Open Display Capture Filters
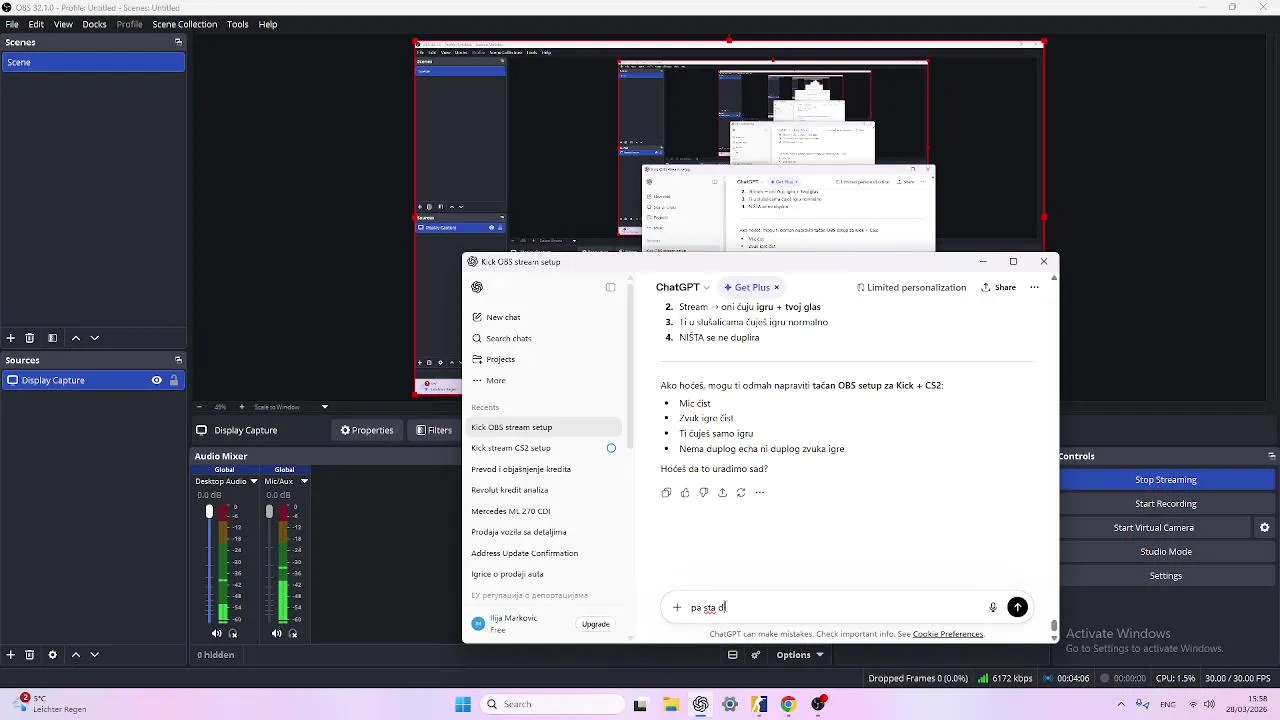 pyautogui.click(x=434, y=430)
